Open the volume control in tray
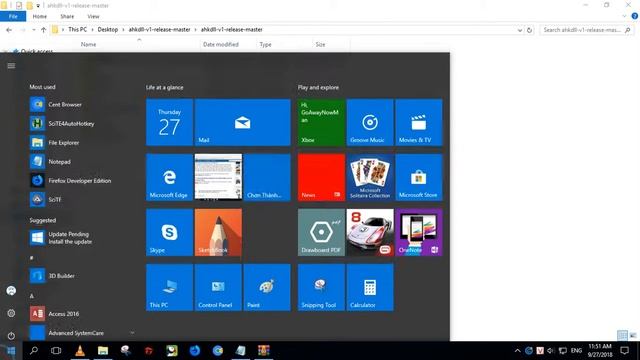 pyautogui.click(x=551, y=351)
